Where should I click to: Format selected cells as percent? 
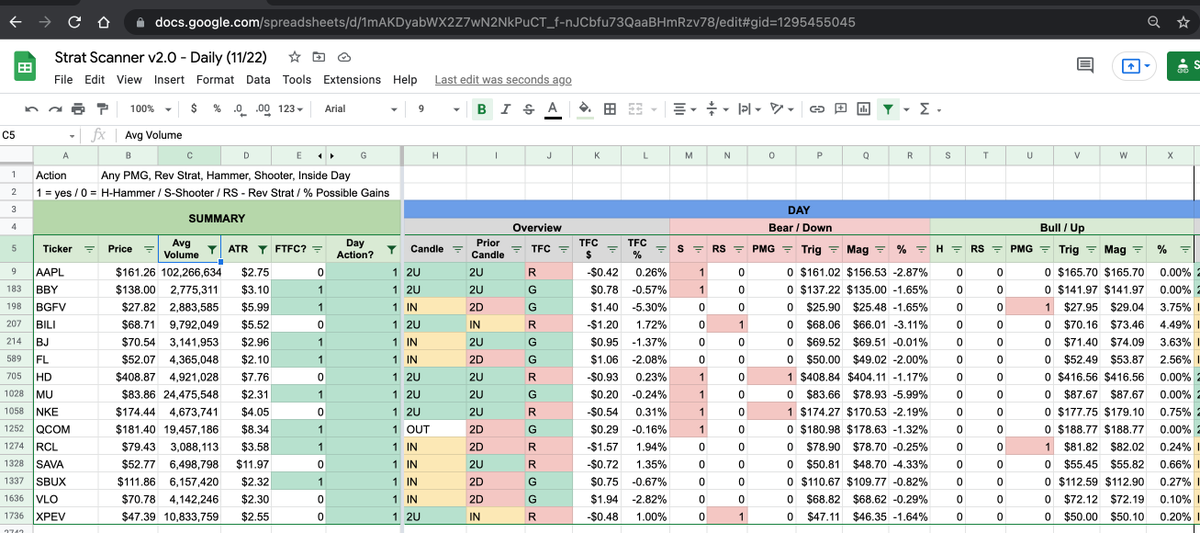click(216, 109)
